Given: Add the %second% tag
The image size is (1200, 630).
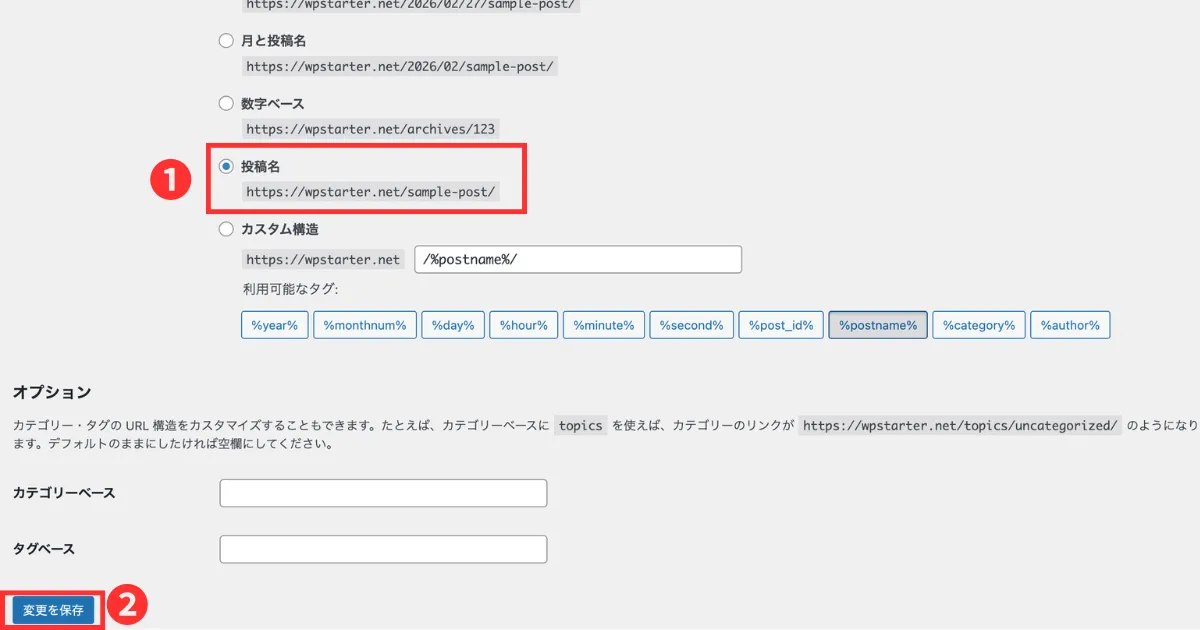Looking at the screenshot, I should (692, 325).
